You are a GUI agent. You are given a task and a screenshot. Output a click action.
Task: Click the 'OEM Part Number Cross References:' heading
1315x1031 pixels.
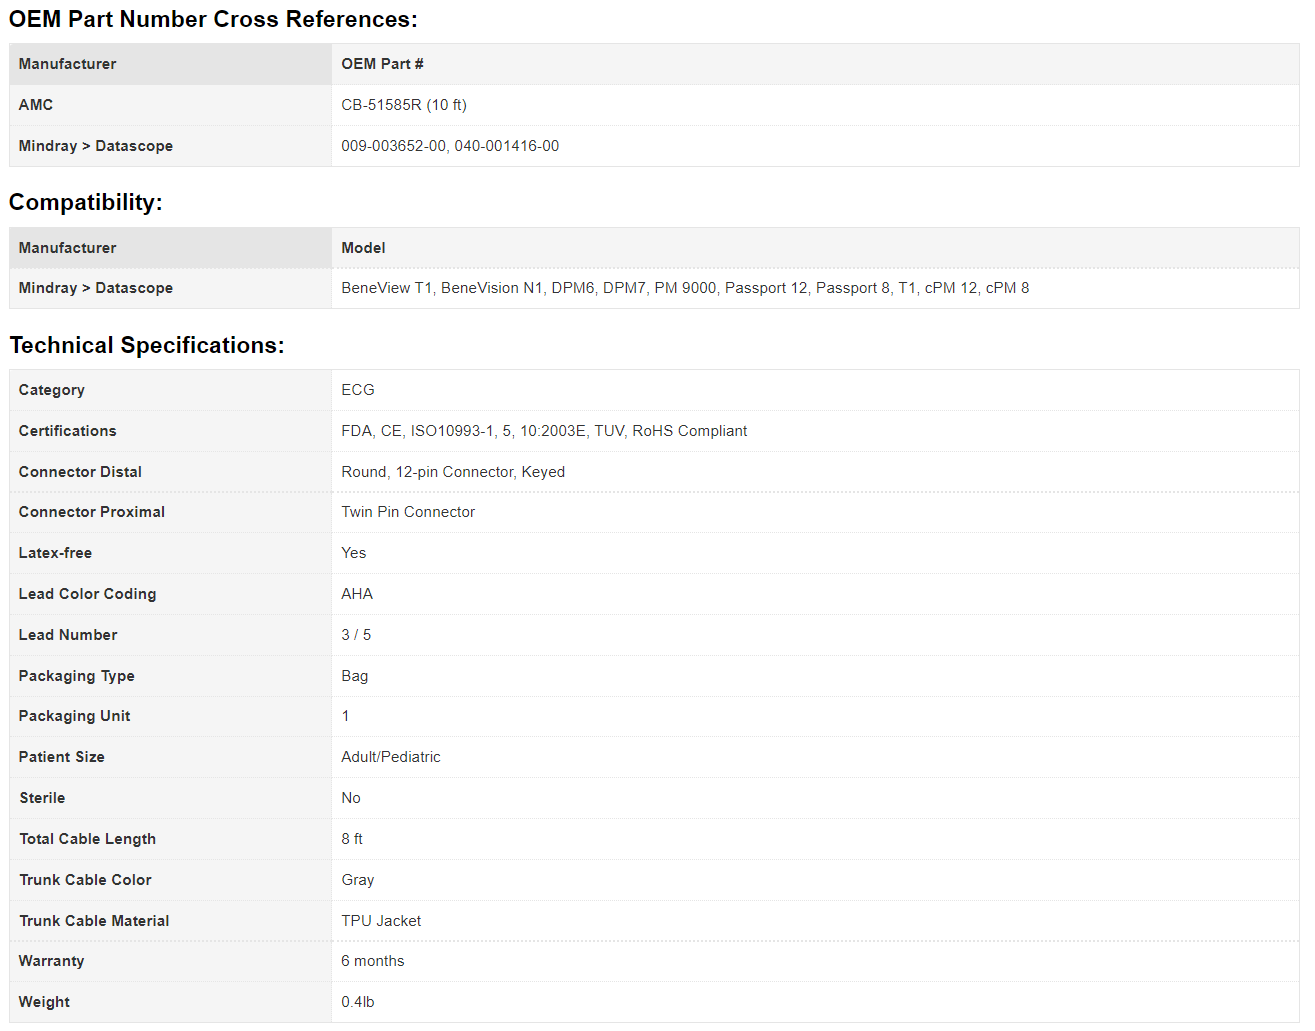tap(213, 19)
